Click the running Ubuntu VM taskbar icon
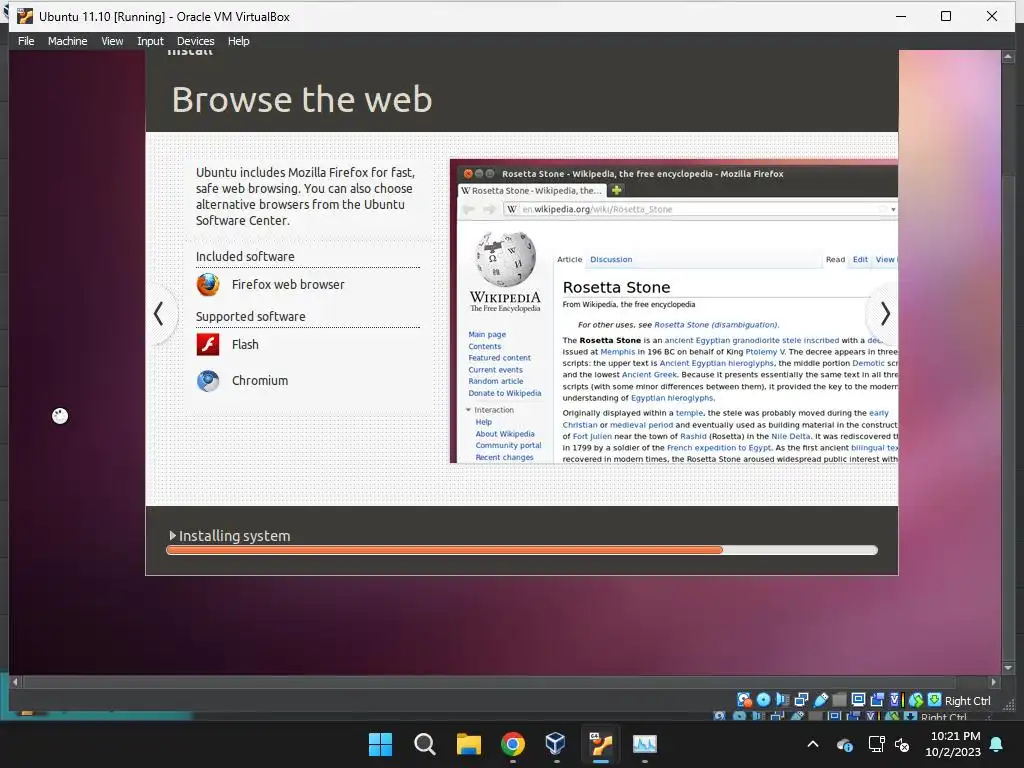This screenshot has width=1024, height=768. pyautogui.click(x=601, y=744)
